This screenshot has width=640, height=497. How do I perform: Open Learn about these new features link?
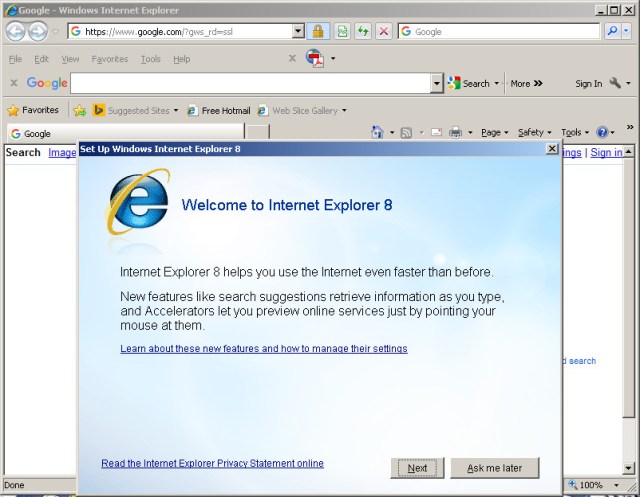pyautogui.click(x=264, y=348)
